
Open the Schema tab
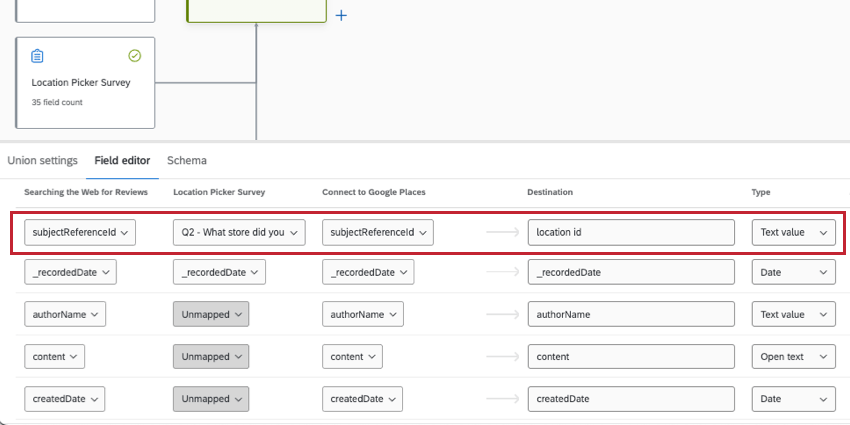(187, 160)
